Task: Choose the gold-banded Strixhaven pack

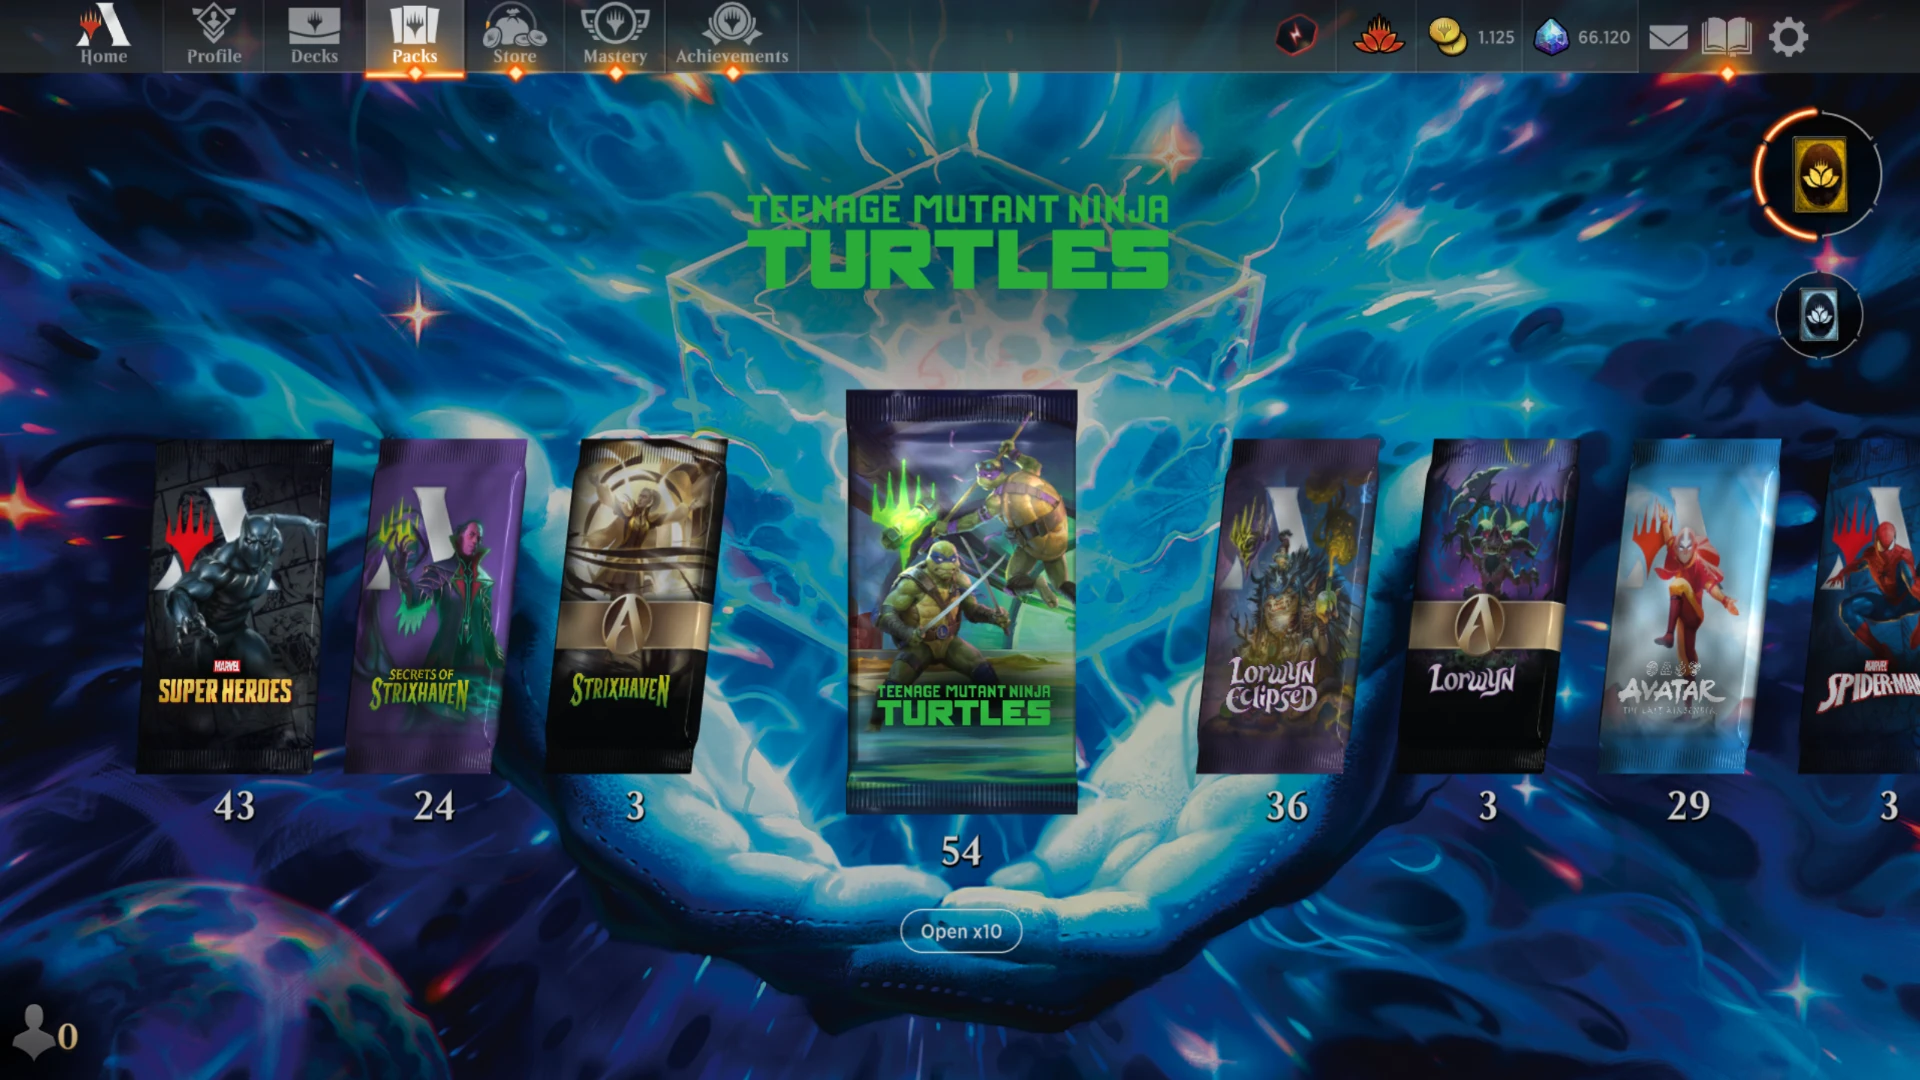Action: pyautogui.click(x=634, y=606)
